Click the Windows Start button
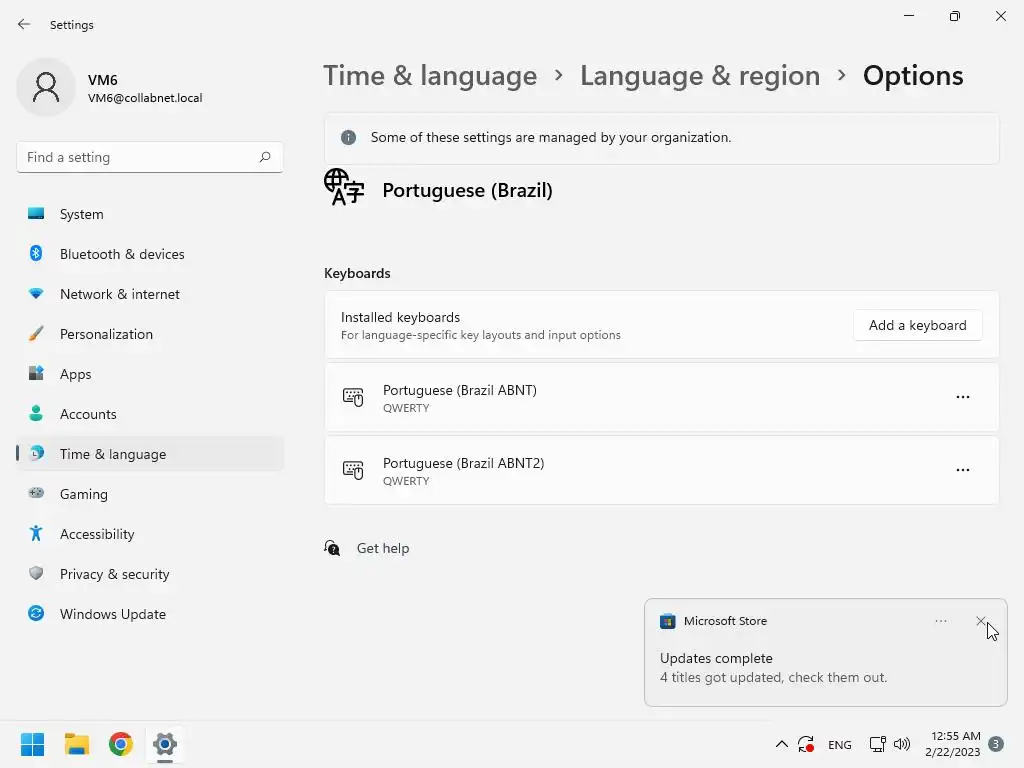Screen dimensions: 1024x768 33,744
